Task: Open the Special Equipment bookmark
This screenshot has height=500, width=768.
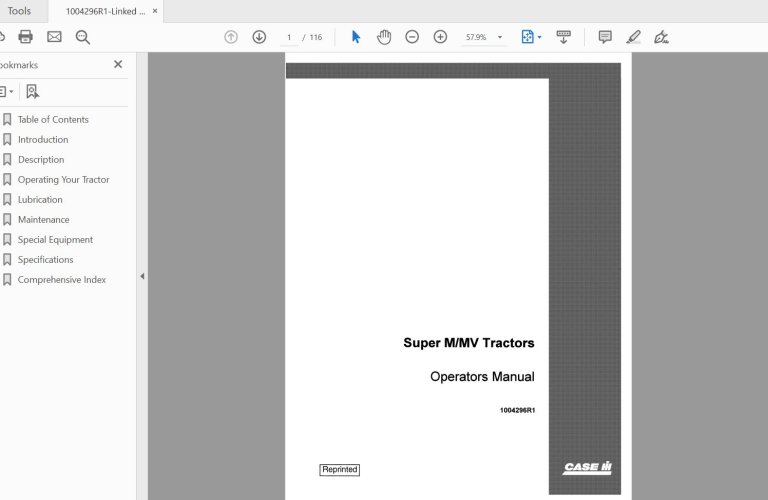Action: point(55,240)
